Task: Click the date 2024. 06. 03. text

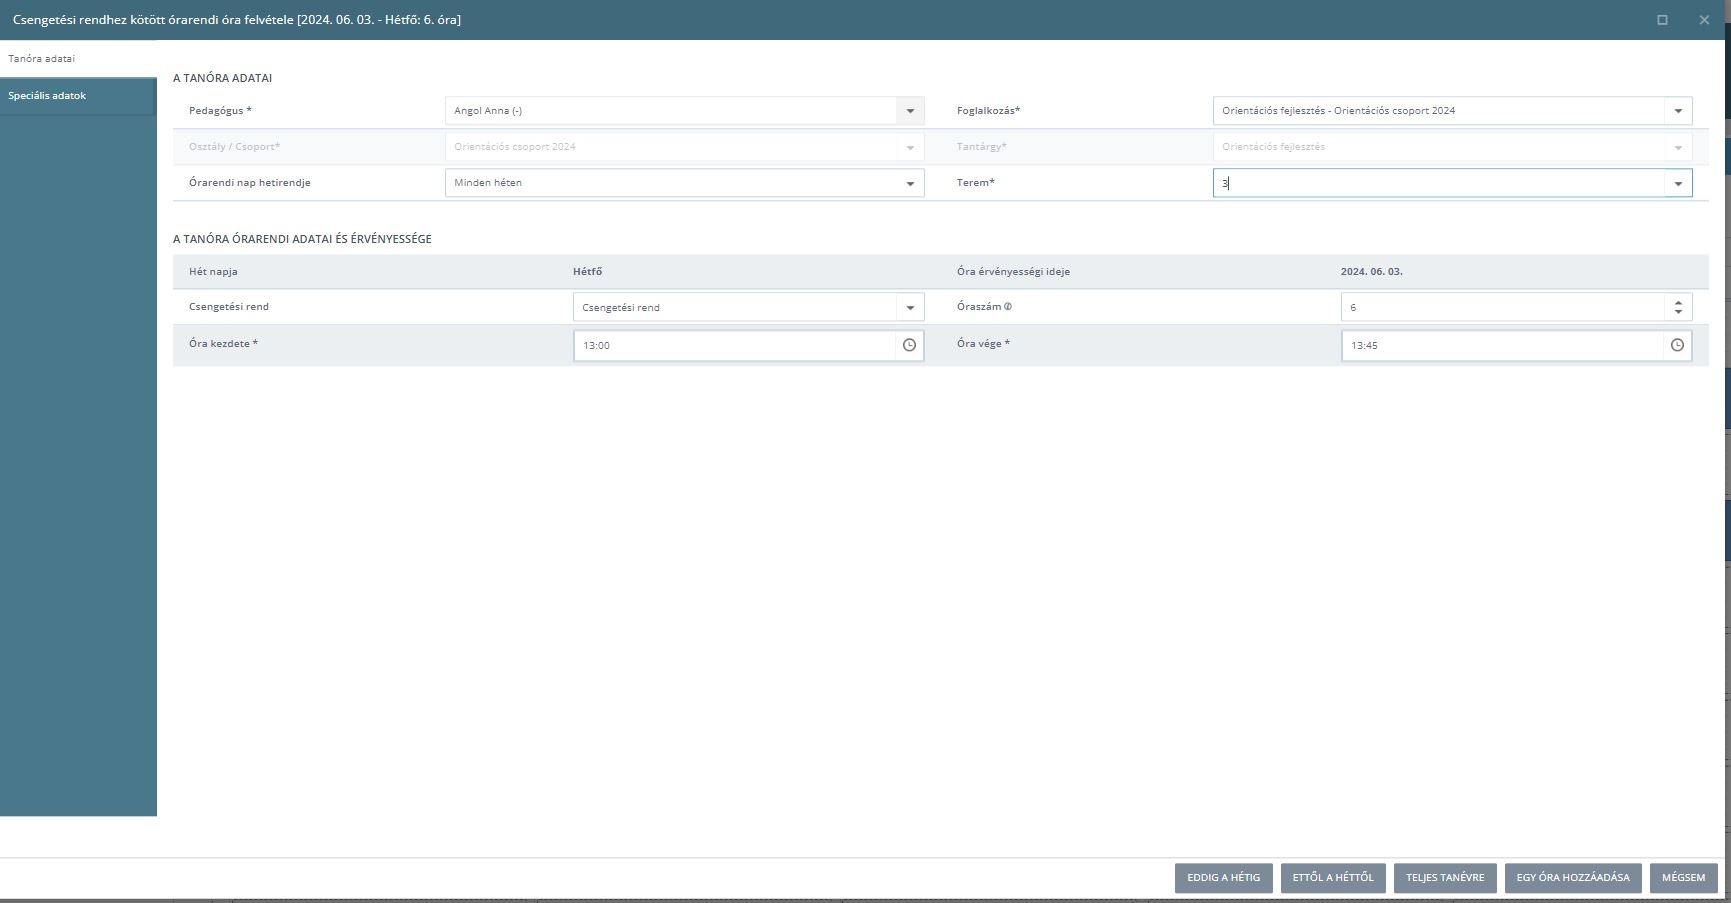Action: [1371, 272]
